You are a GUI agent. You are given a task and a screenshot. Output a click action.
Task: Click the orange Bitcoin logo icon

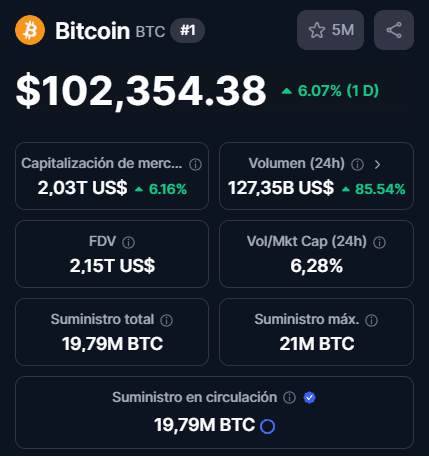[x=30, y=30]
